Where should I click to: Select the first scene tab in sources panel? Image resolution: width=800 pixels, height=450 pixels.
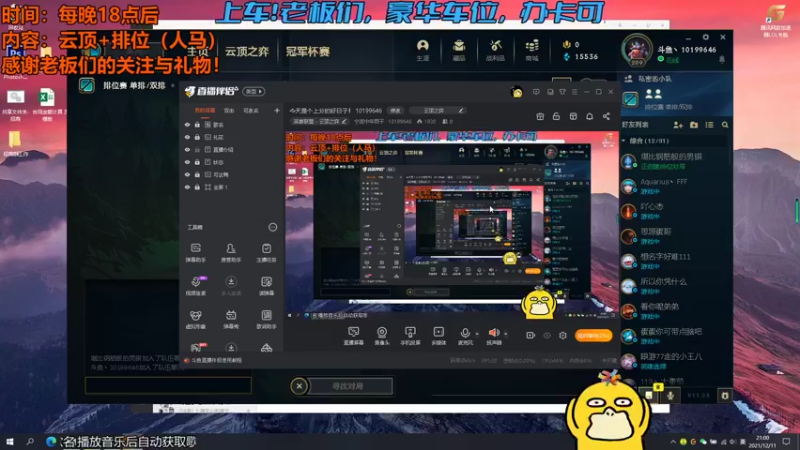pos(205,110)
